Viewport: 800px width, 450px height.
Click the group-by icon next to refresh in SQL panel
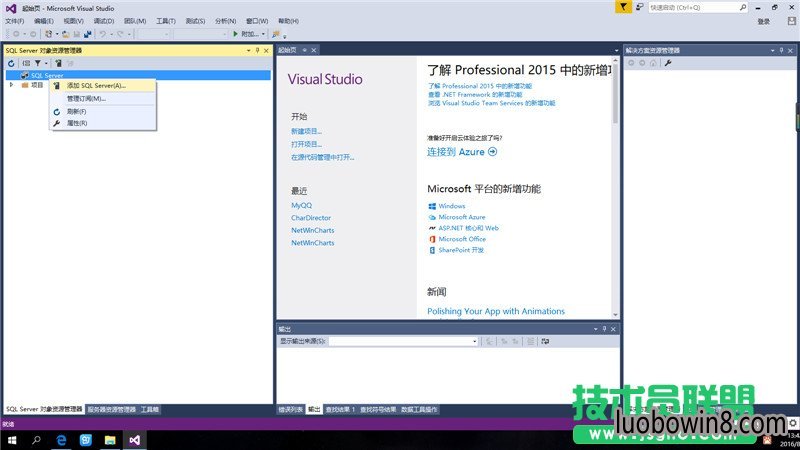(x=26, y=63)
